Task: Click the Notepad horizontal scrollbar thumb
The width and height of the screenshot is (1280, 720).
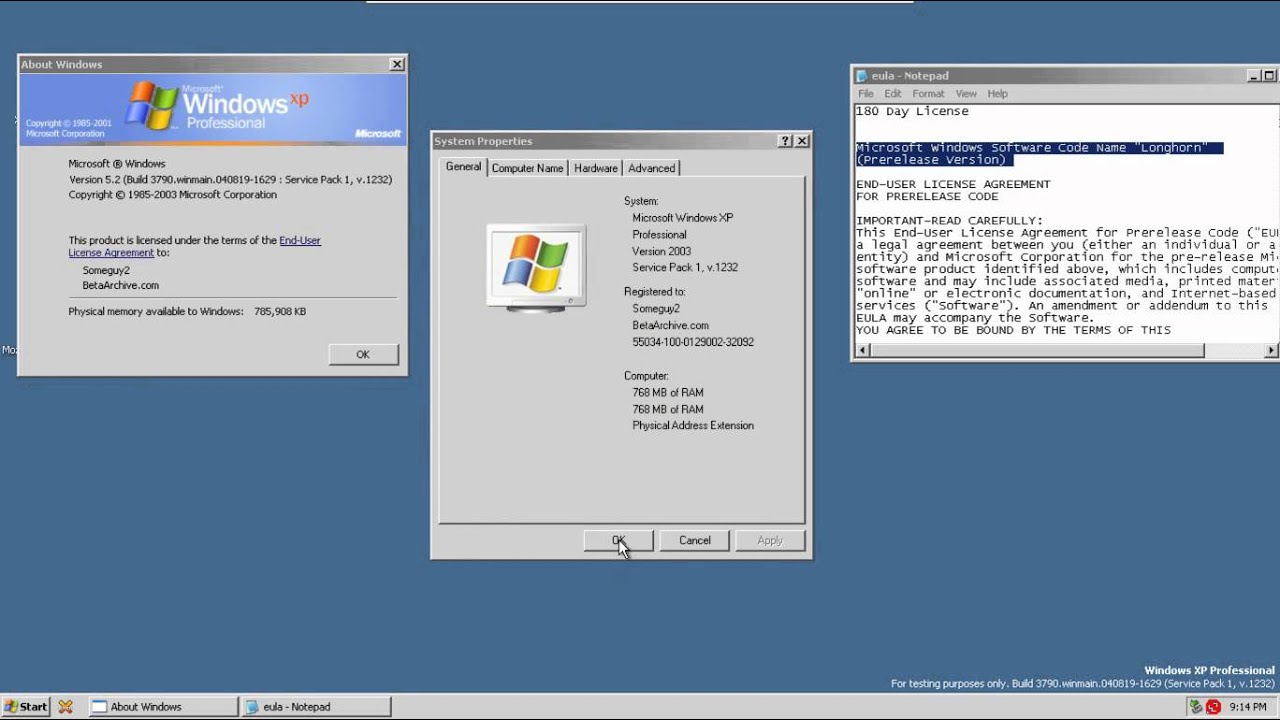Action: [1037, 351]
